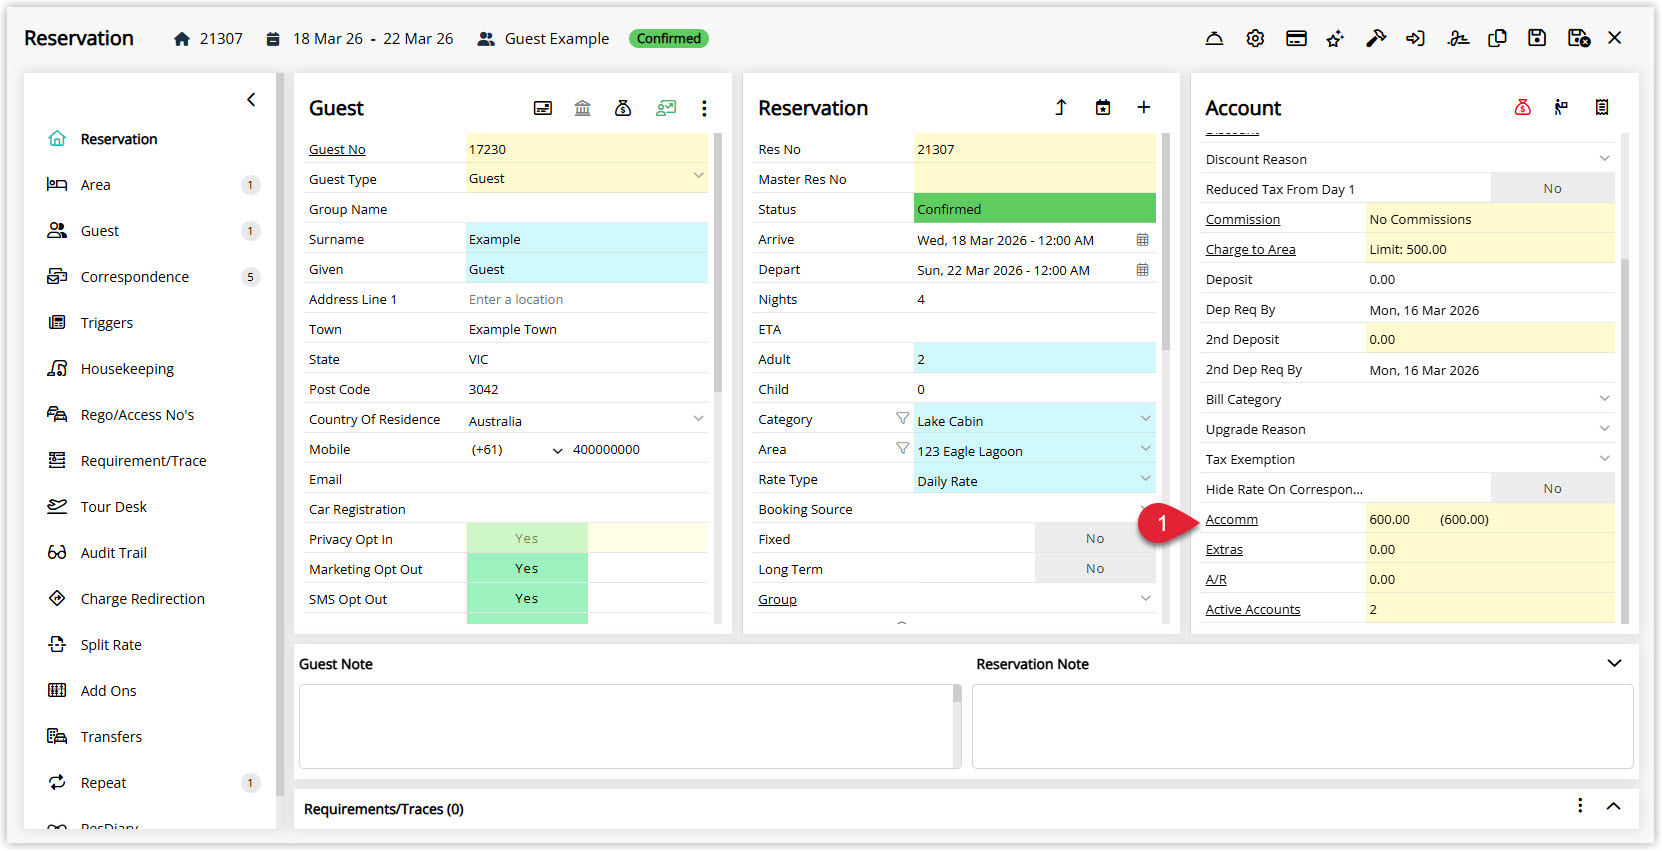This screenshot has height=851, width=1662.
Task: Click the service bell icon in top toolbar
Action: click(1214, 38)
